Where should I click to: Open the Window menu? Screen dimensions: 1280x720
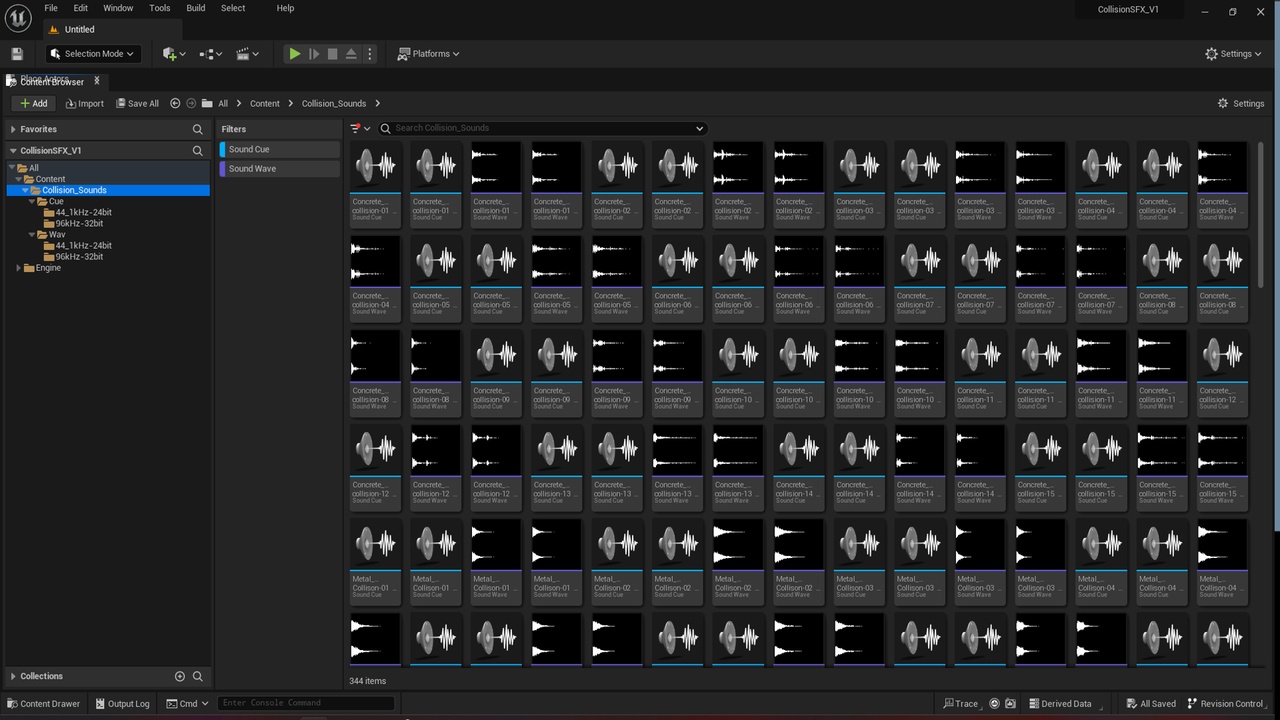coord(118,8)
